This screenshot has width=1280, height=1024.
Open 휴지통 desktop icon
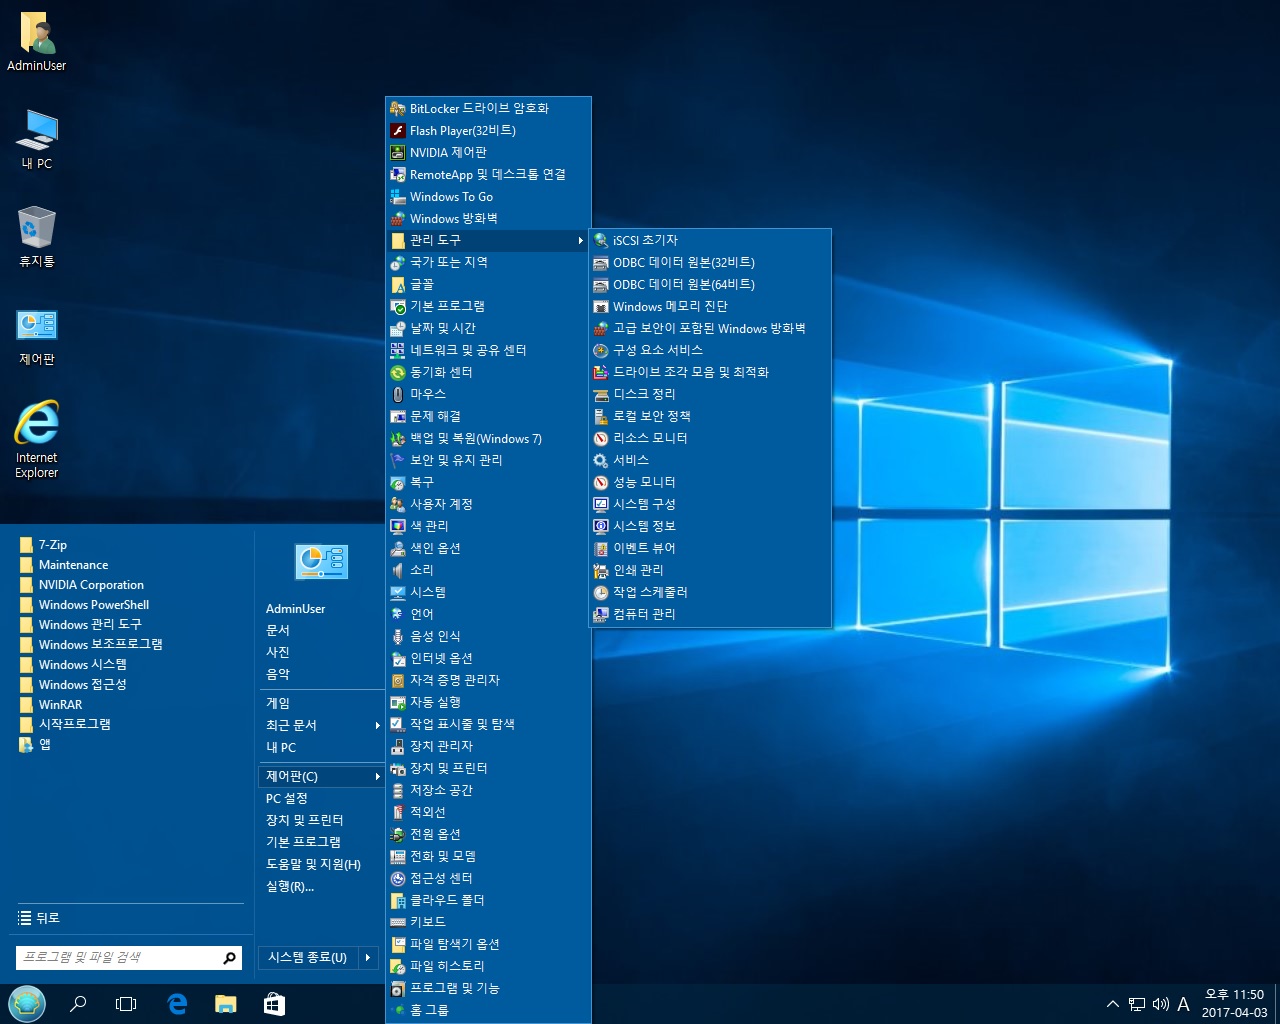(x=37, y=238)
